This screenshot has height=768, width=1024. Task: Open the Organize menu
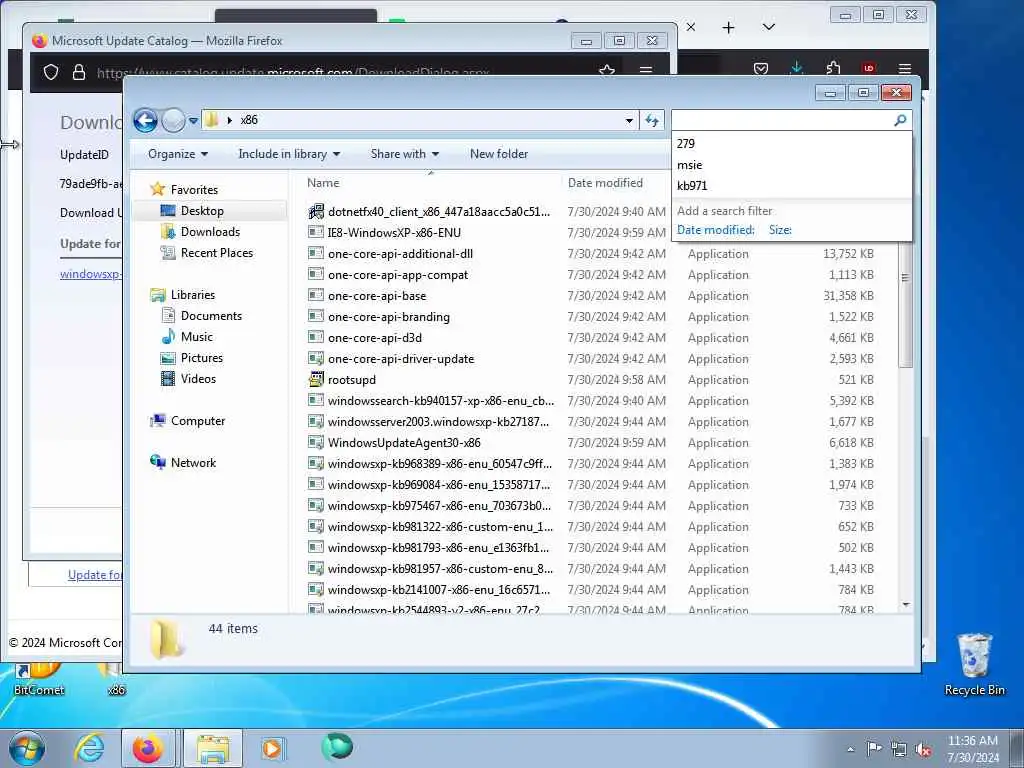[x=178, y=154]
